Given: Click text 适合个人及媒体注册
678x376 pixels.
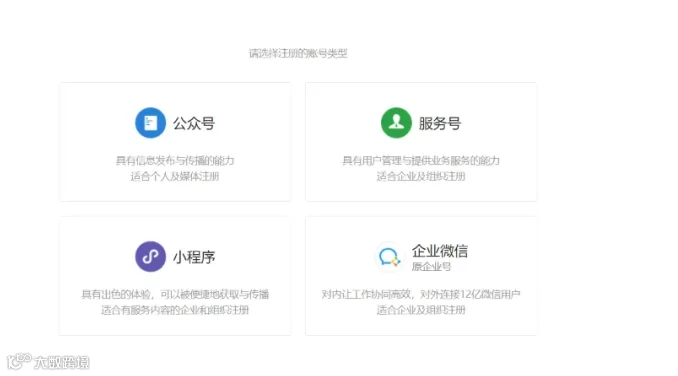Looking at the screenshot, I should tap(175, 176).
